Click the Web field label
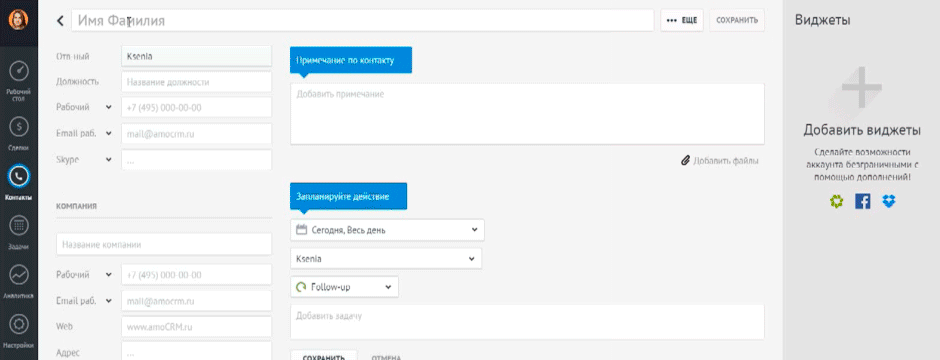The height and width of the screenshot is (360, 940). pos(64,327)
